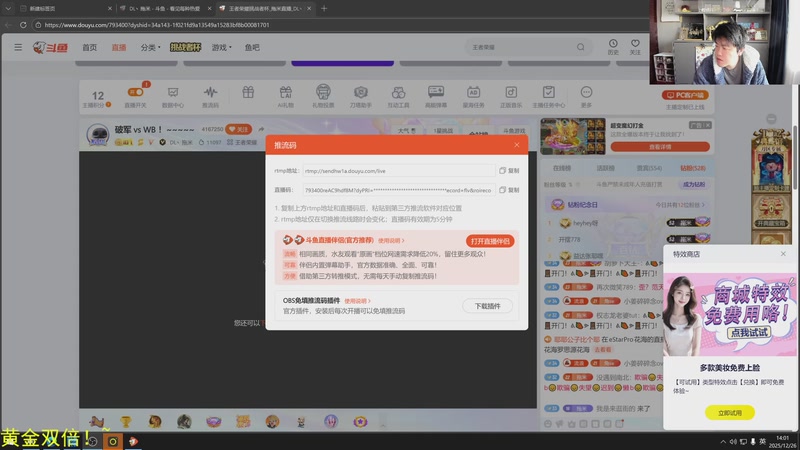Open the 正版音乐 icon

(x=511, y=97)
